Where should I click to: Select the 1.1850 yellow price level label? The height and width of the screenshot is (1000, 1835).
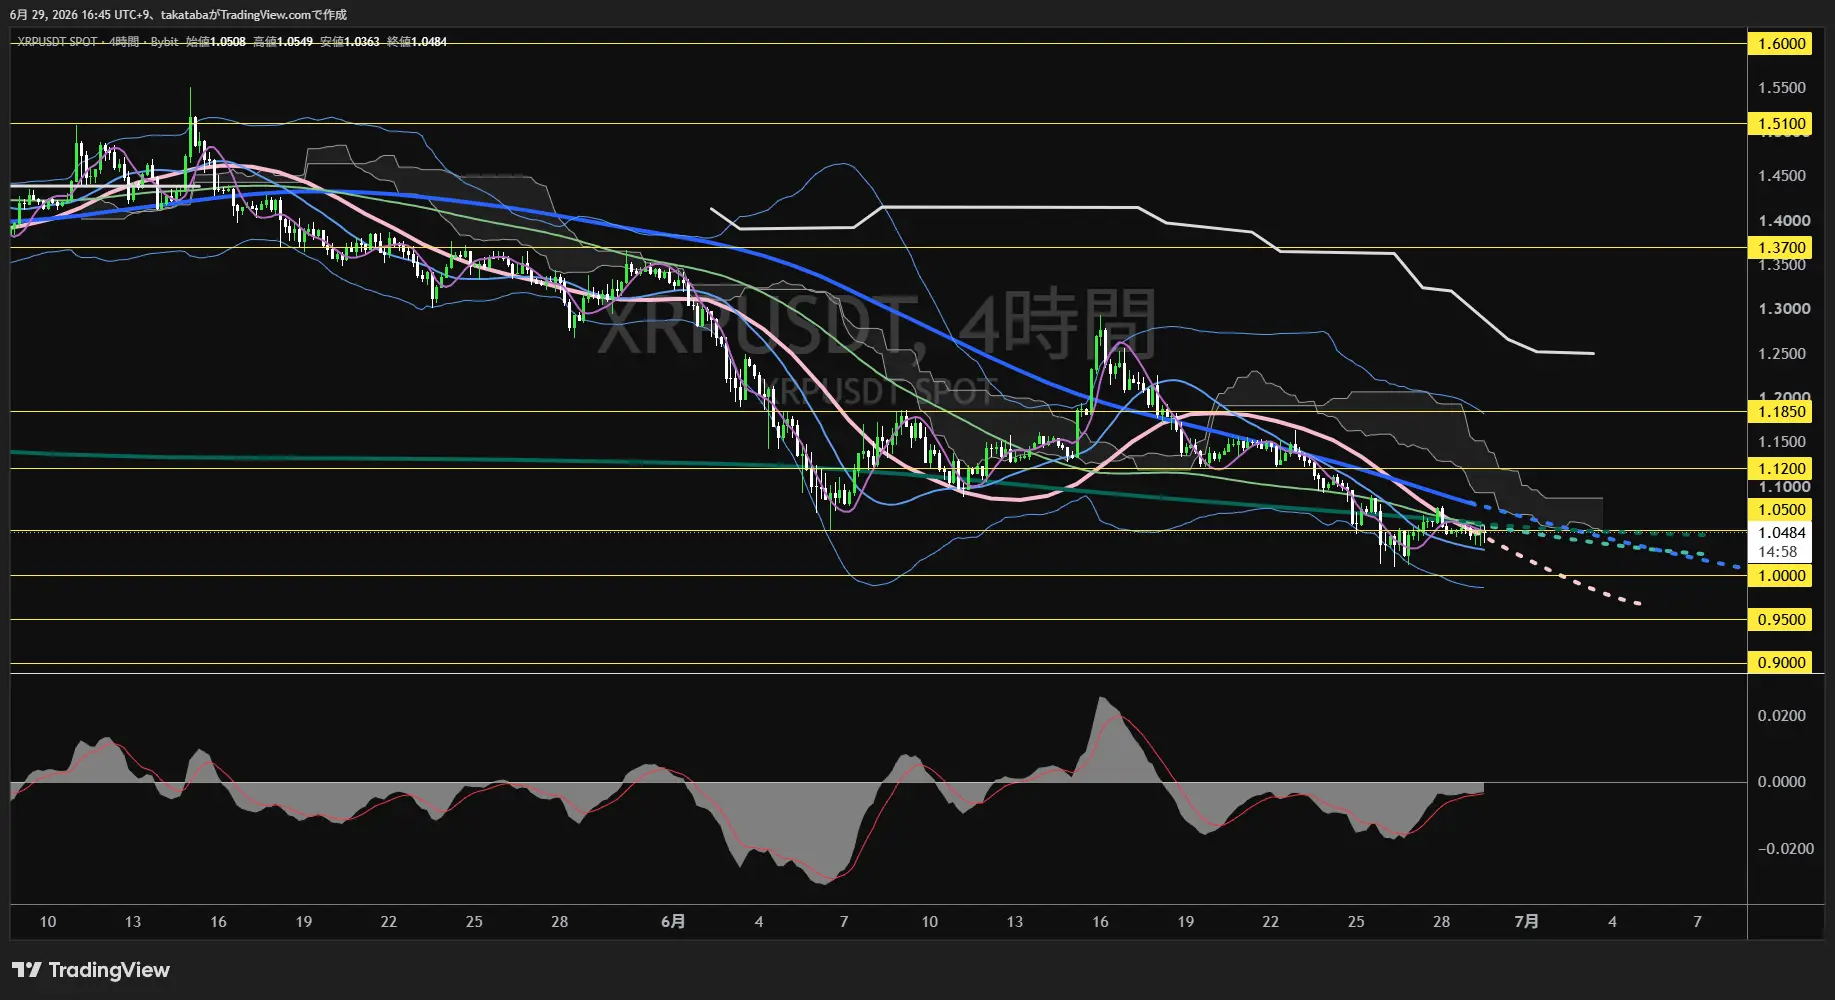point(1781,411)
